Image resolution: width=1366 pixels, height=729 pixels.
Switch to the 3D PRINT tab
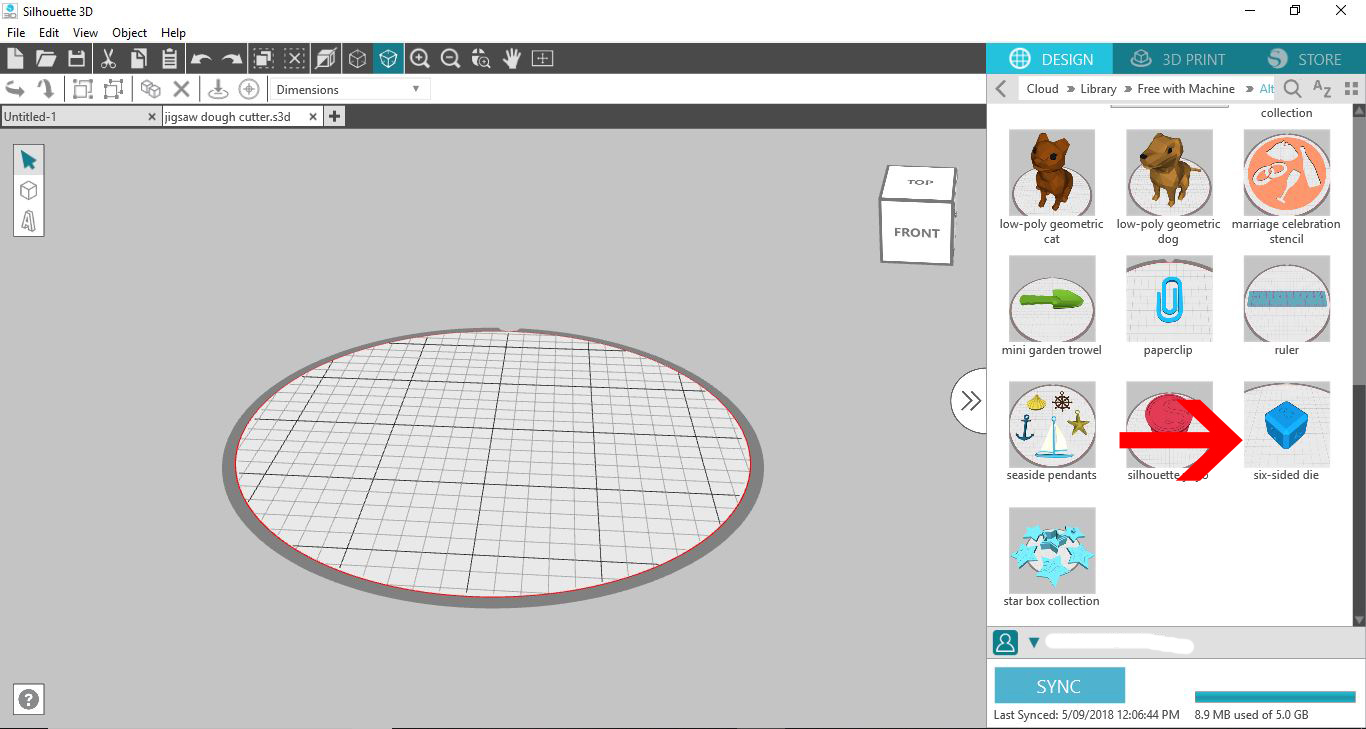[x=1179, y=59]
